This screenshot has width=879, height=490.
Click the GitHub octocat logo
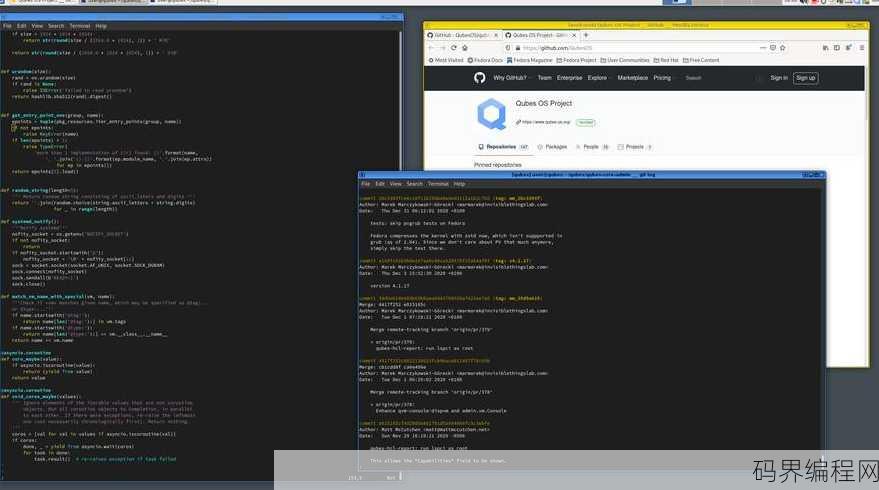(x=479, y=78)
